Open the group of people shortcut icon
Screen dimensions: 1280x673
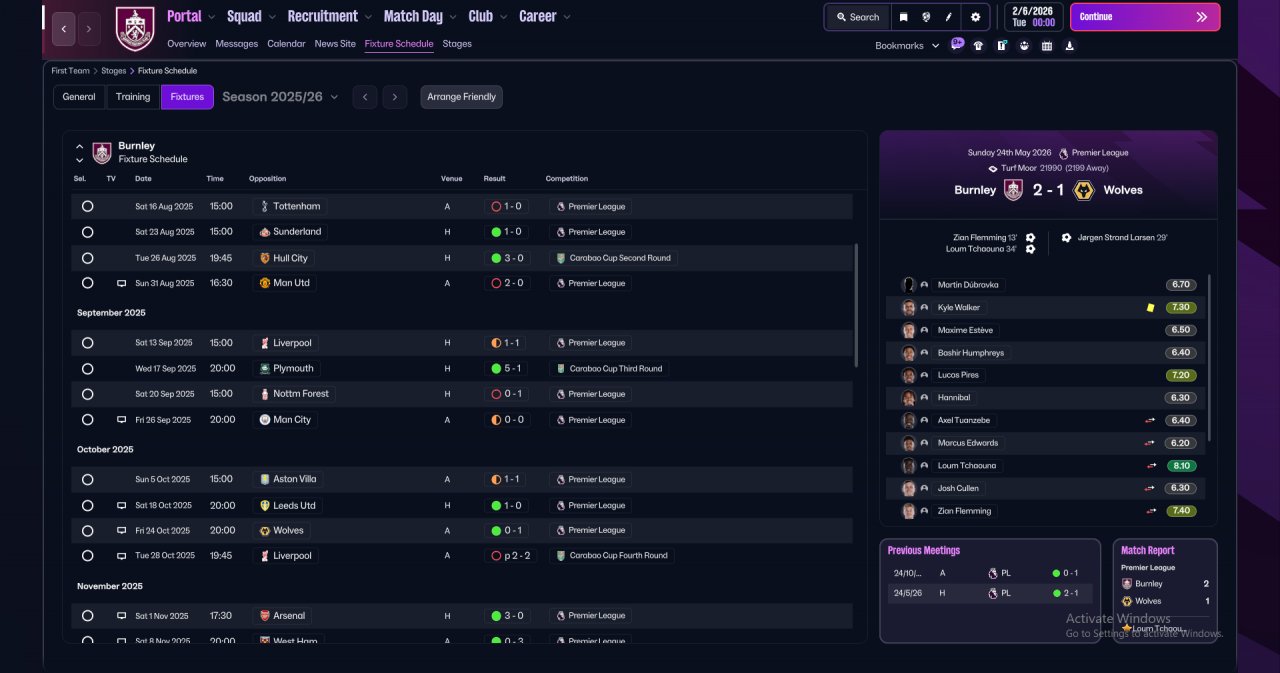click(x=1024, y=45)
